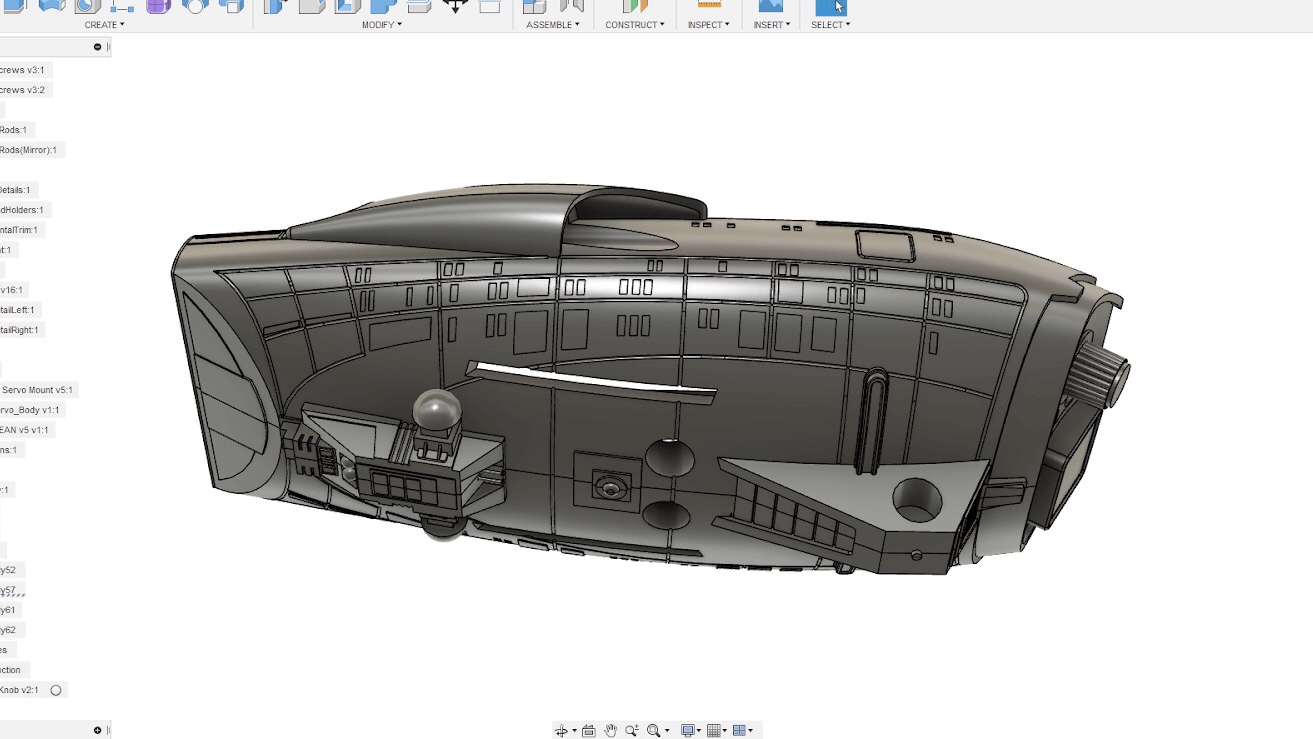Open the CREATE dropdown menu

pos(104,25)
